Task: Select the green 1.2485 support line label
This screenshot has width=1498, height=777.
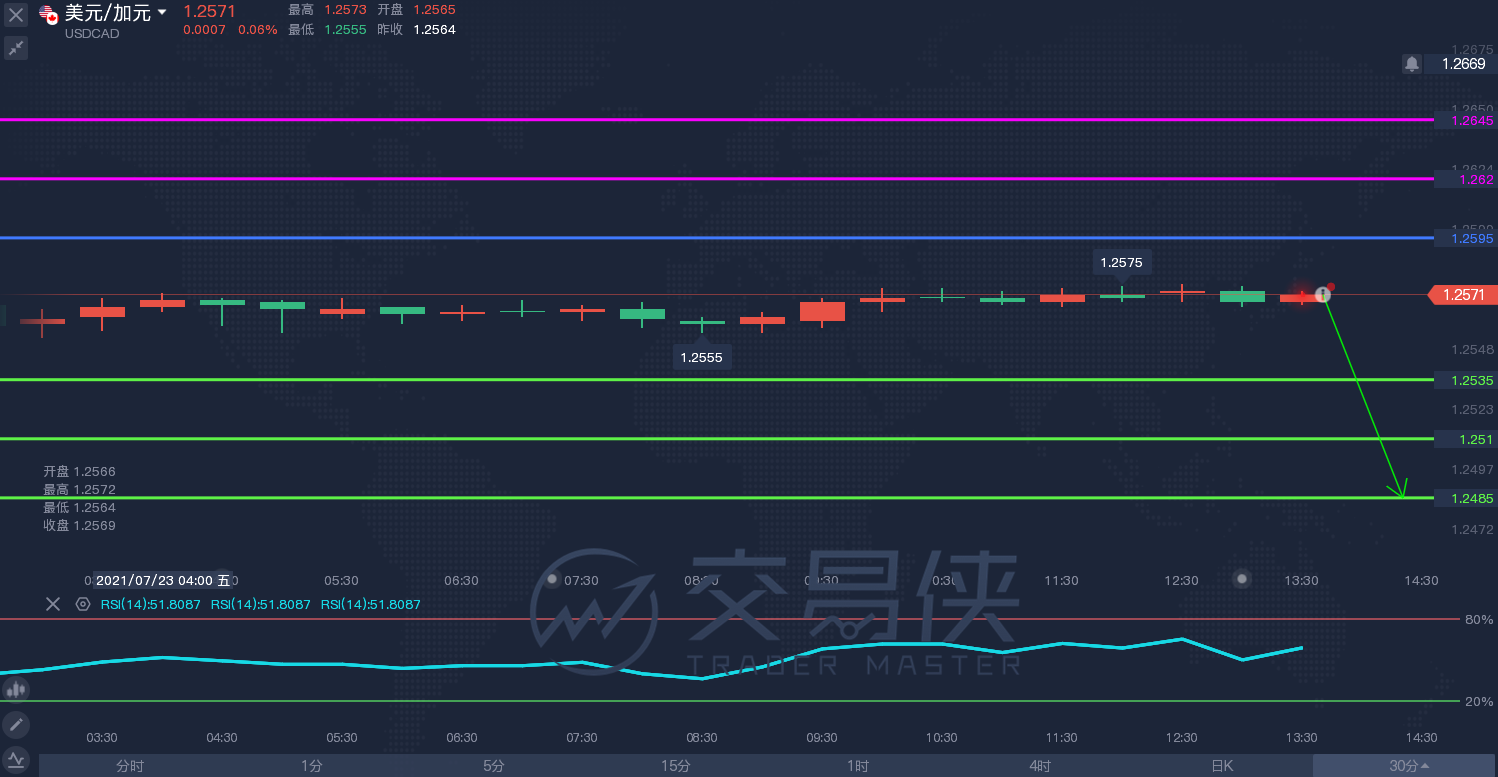Action: pyautogui.click(x=1465, y=498)
